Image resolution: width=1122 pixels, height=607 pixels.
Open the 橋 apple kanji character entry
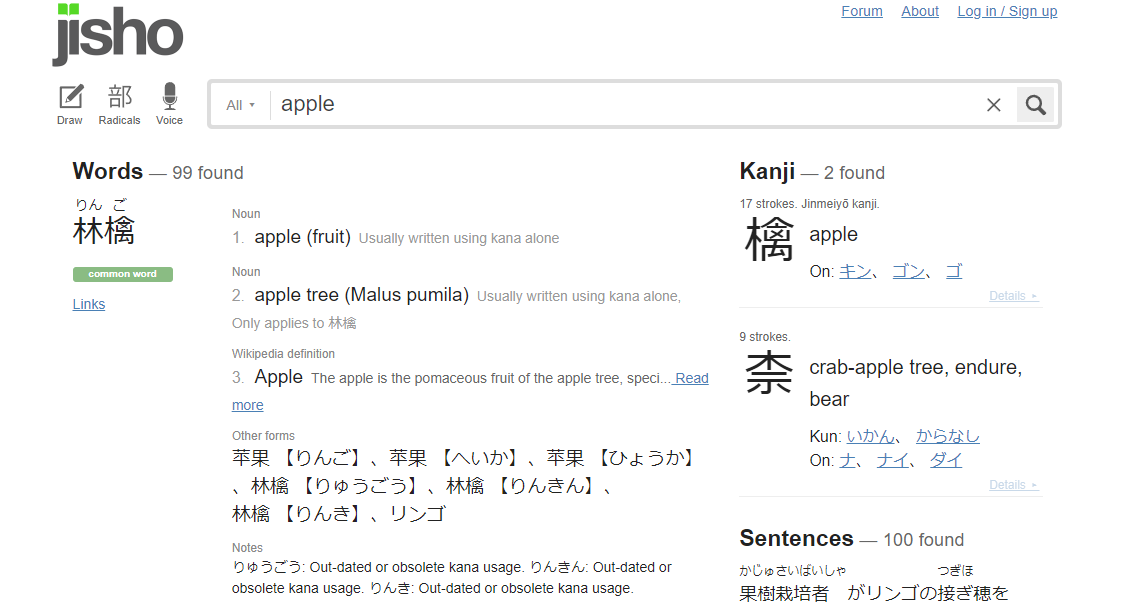coord(769,240)
